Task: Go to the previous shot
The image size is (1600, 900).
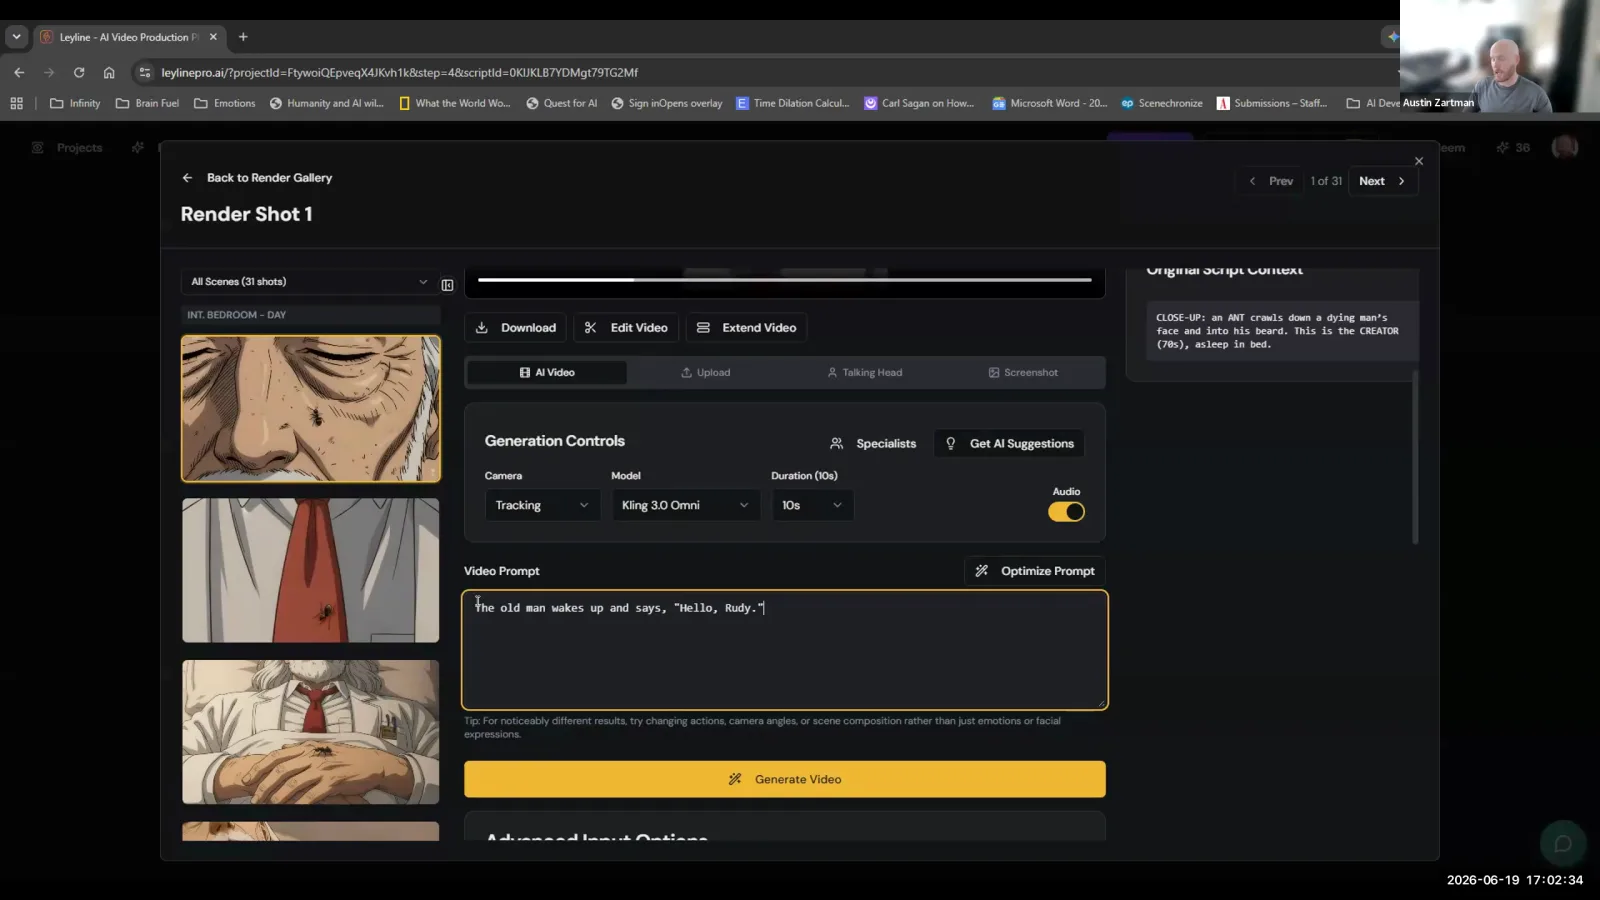Action: point(1271,181)
